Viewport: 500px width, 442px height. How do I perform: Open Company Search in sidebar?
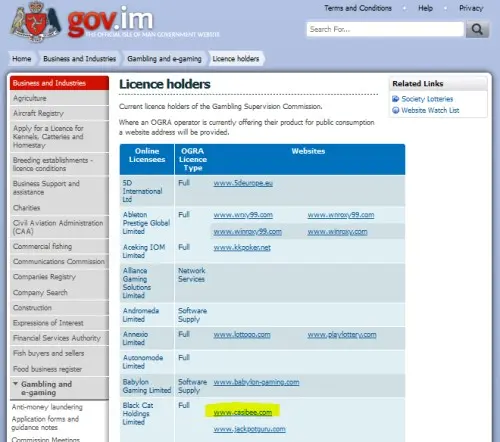click(x=59, y=292)
